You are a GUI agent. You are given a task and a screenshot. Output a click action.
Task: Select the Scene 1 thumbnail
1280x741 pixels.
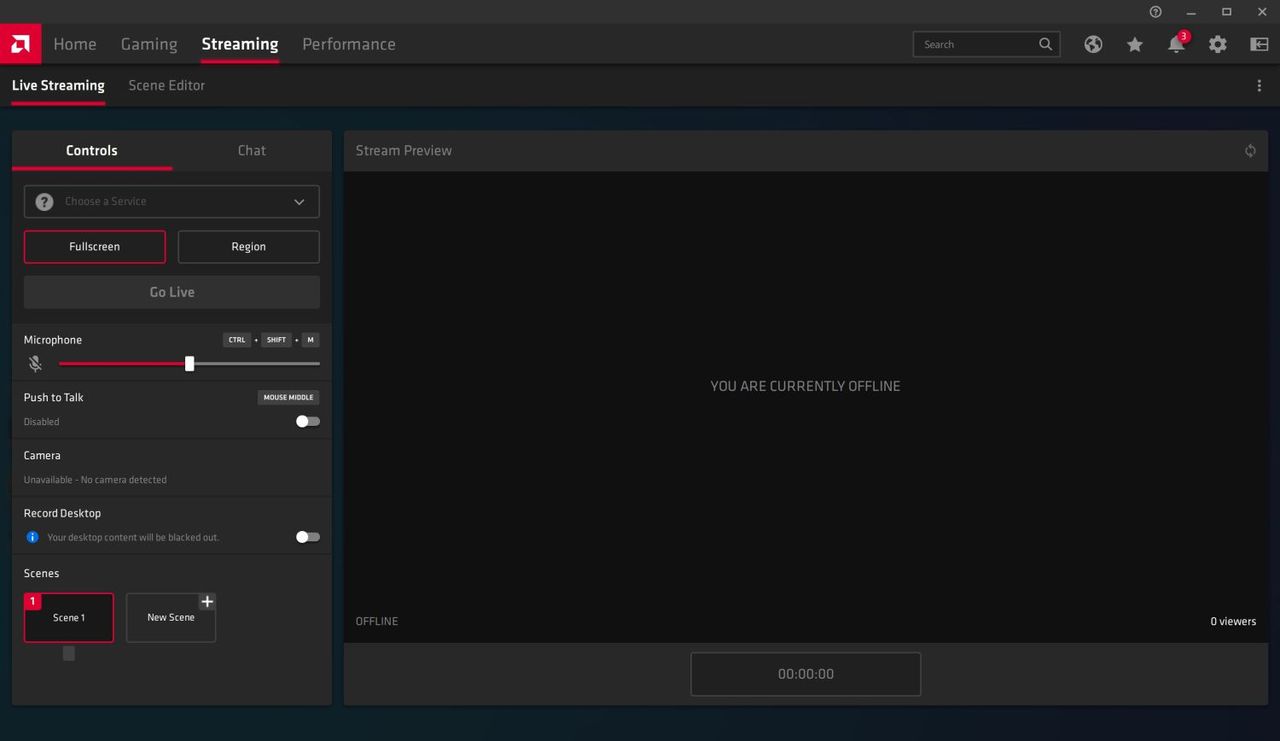(69, 618)
